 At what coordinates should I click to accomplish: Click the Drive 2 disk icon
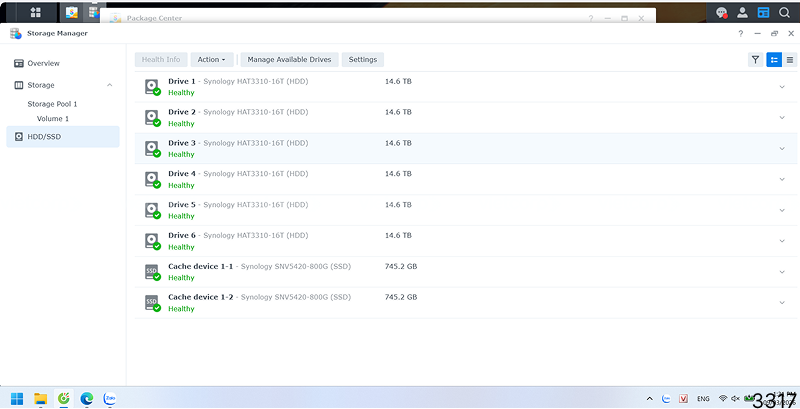tap(153, 118)
